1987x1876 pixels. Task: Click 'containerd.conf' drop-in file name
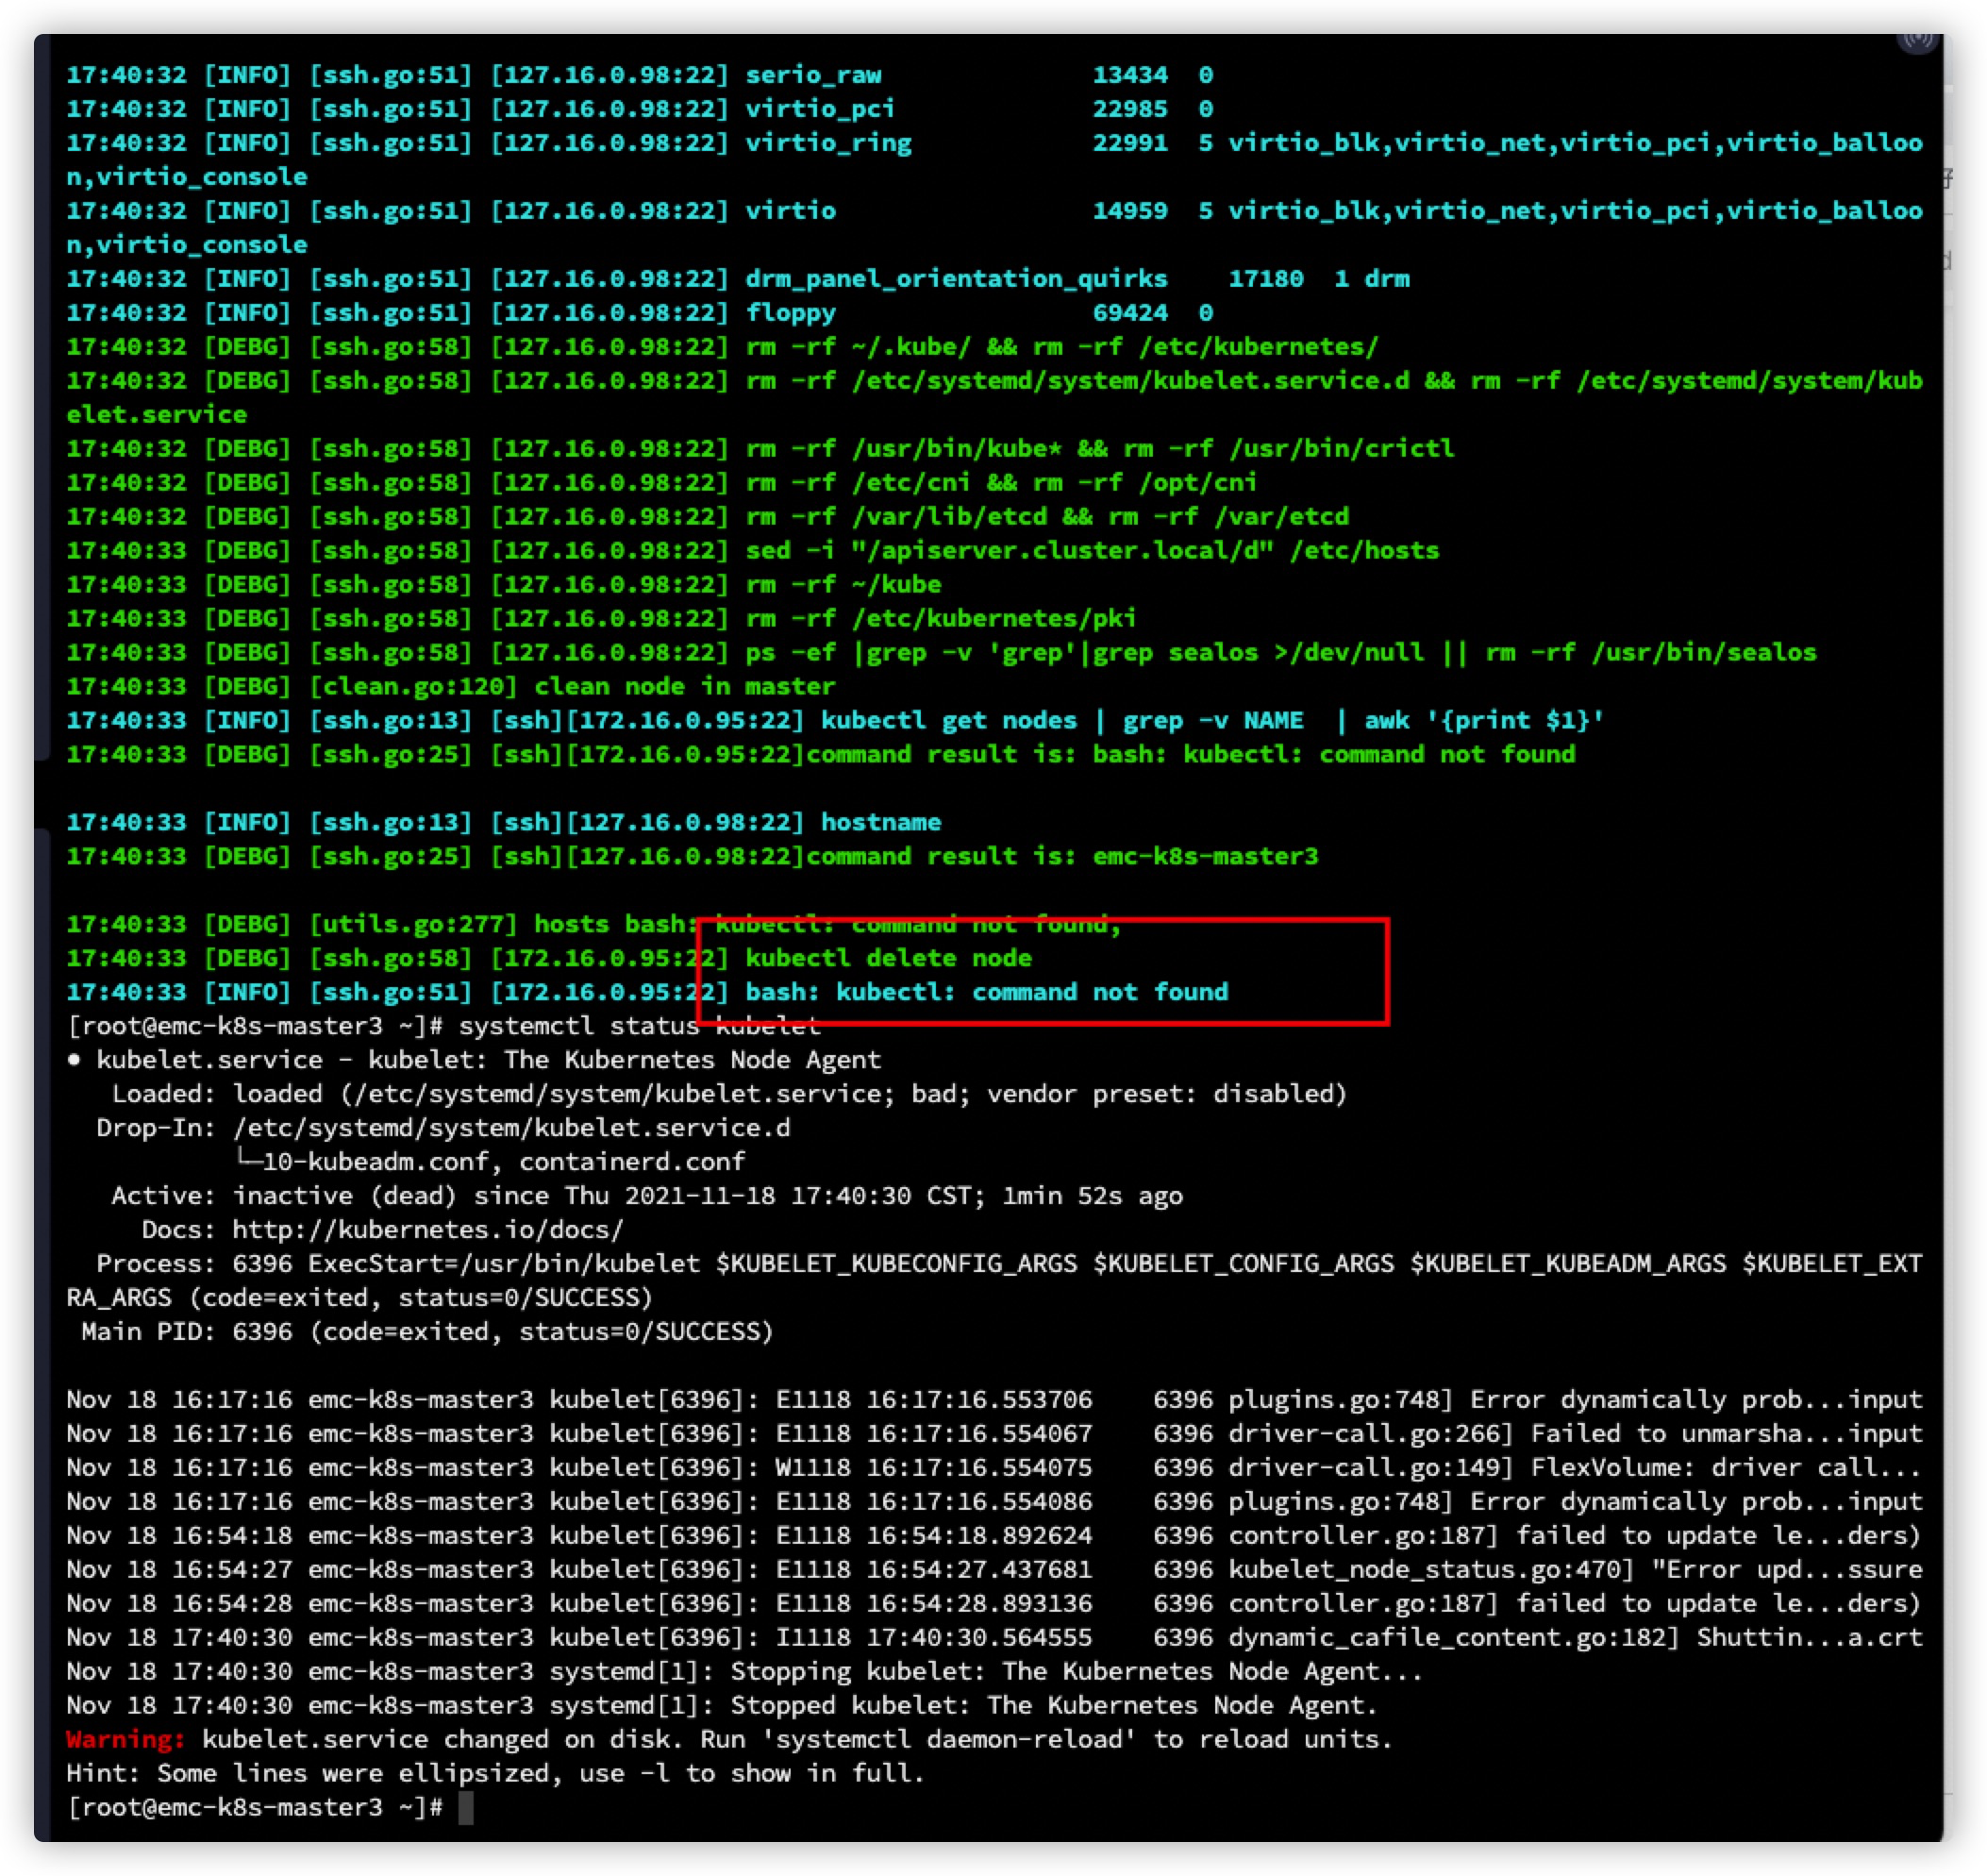pyautogui.click(x=631, y=1163)
